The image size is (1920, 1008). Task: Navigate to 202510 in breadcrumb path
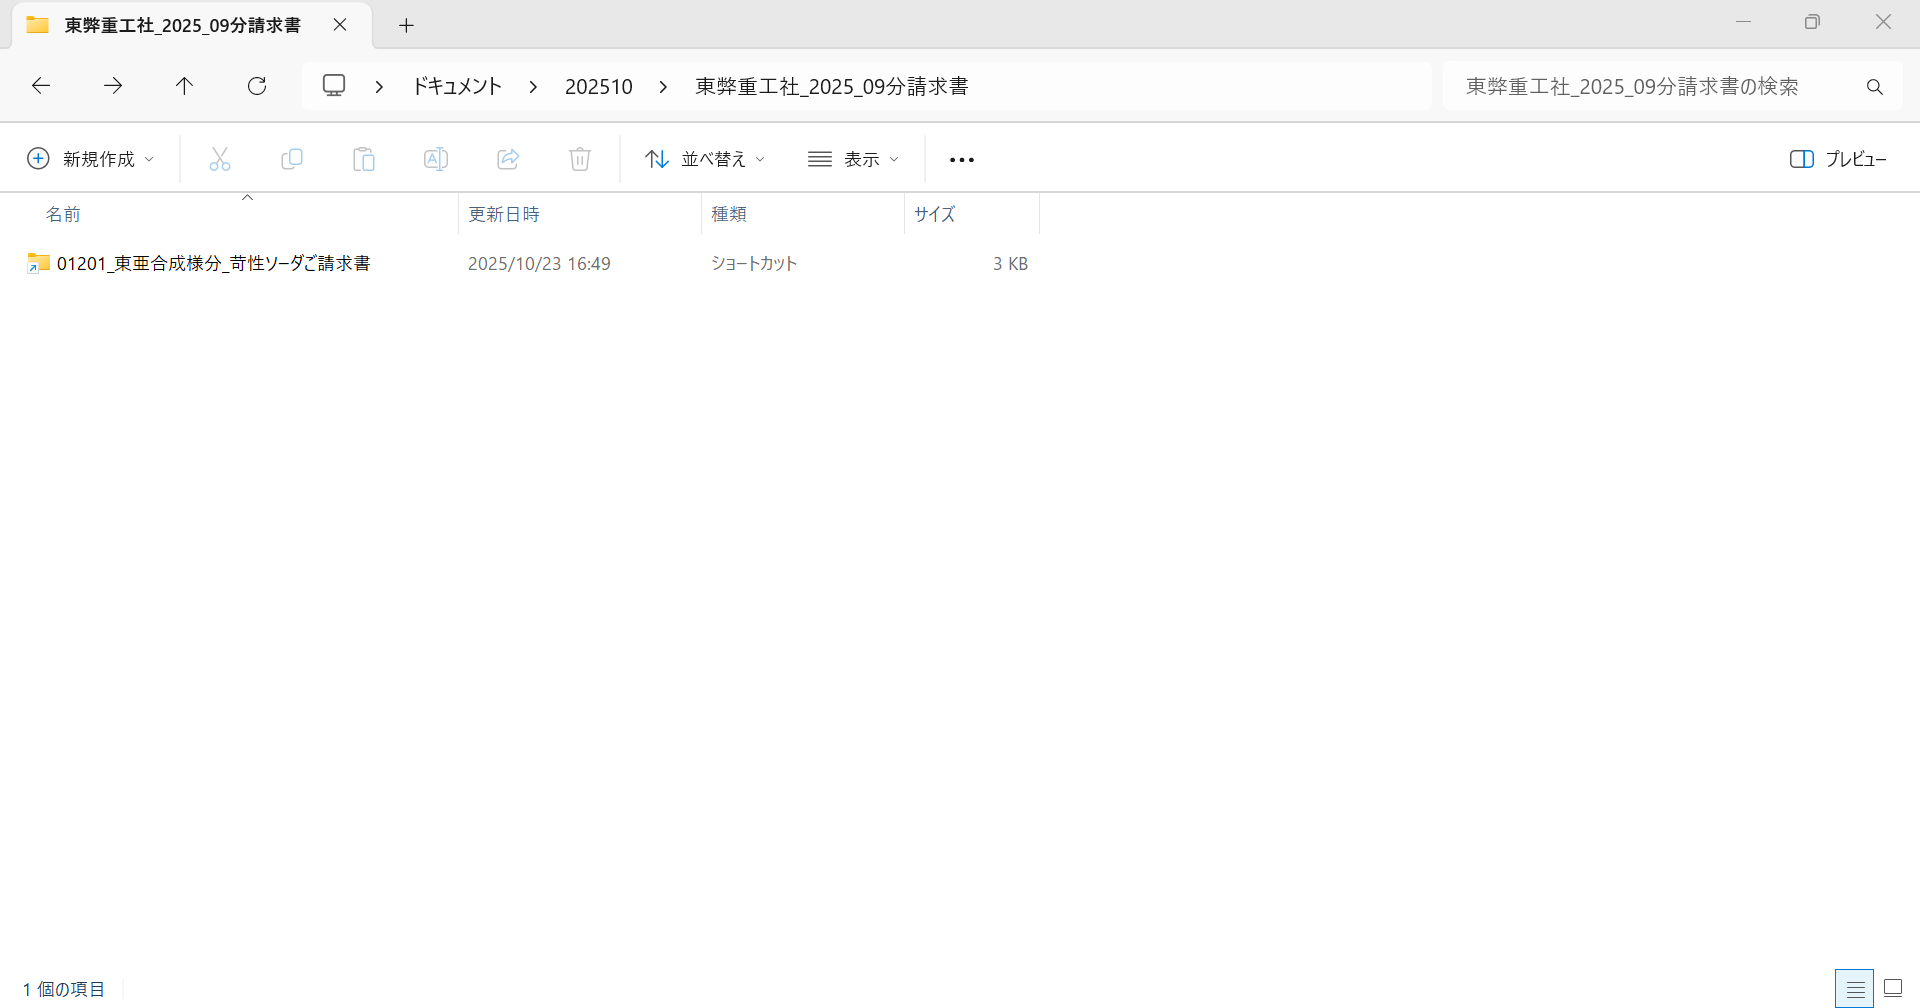pos(598,87)
